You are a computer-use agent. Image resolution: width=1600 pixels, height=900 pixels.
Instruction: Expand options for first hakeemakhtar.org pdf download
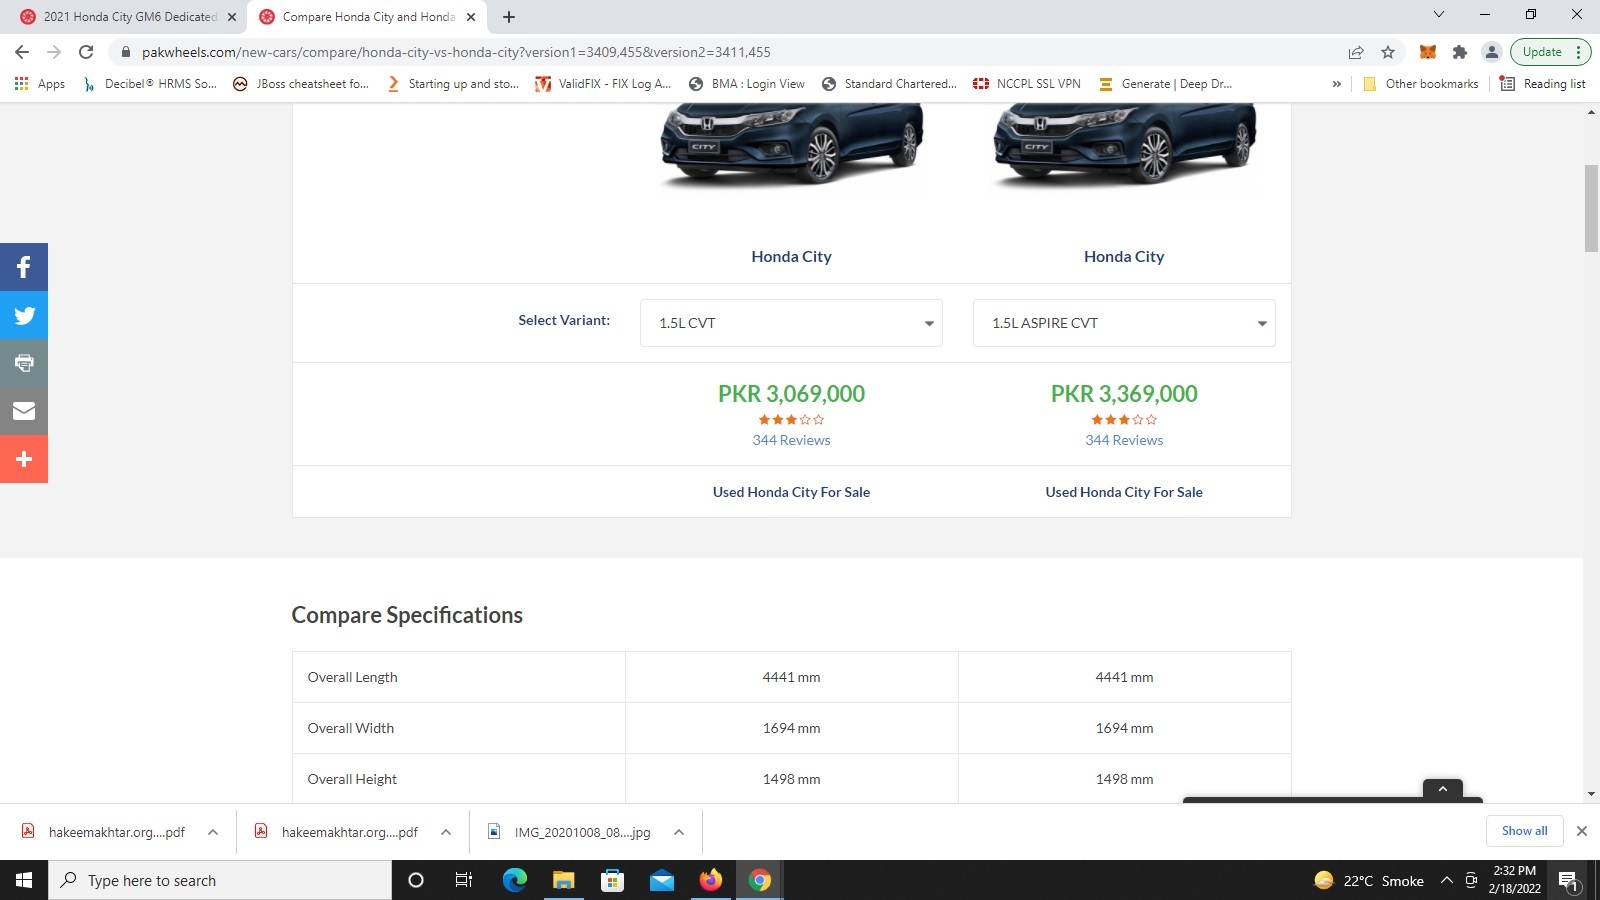(213, 832)
